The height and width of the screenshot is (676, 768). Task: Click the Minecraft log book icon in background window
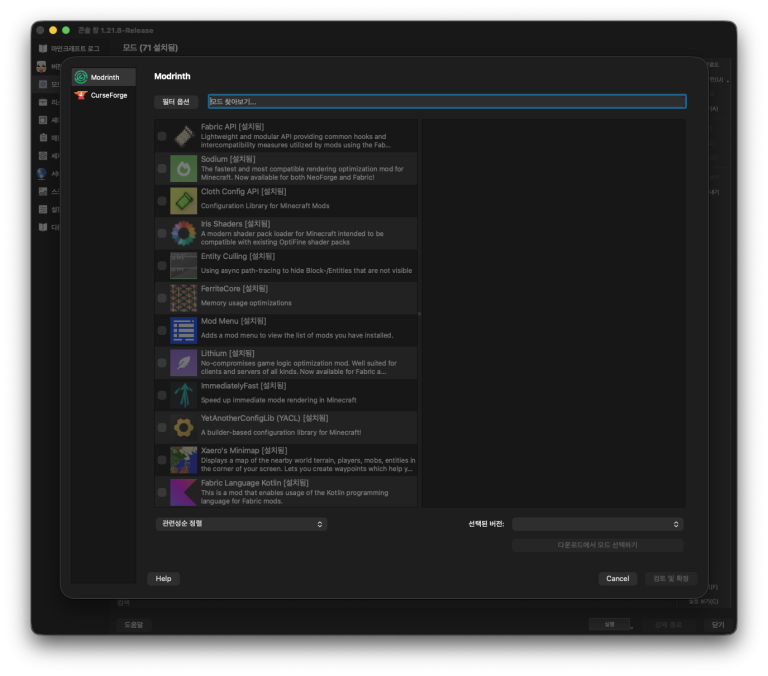point(43,48)
